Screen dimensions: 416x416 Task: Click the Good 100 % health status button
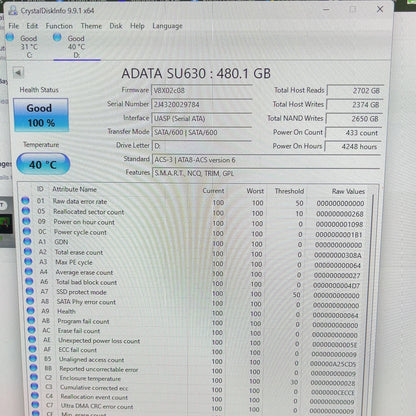pyautogui.click(x=41, y=115)
